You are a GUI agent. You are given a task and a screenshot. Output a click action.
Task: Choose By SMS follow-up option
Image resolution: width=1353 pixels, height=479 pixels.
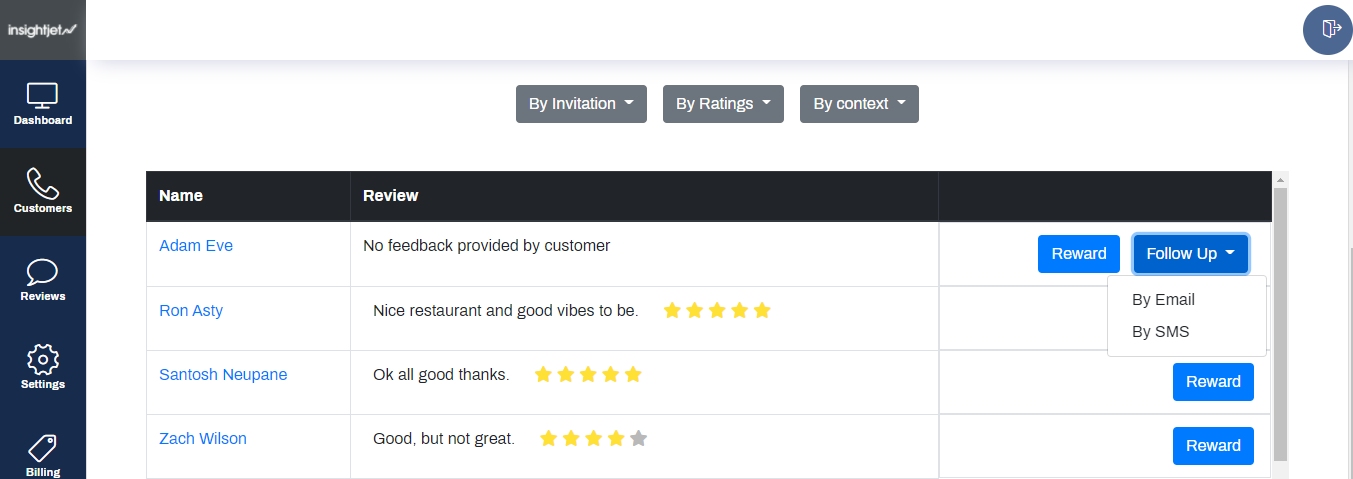pyautogui.click(x=1160, y=332)
